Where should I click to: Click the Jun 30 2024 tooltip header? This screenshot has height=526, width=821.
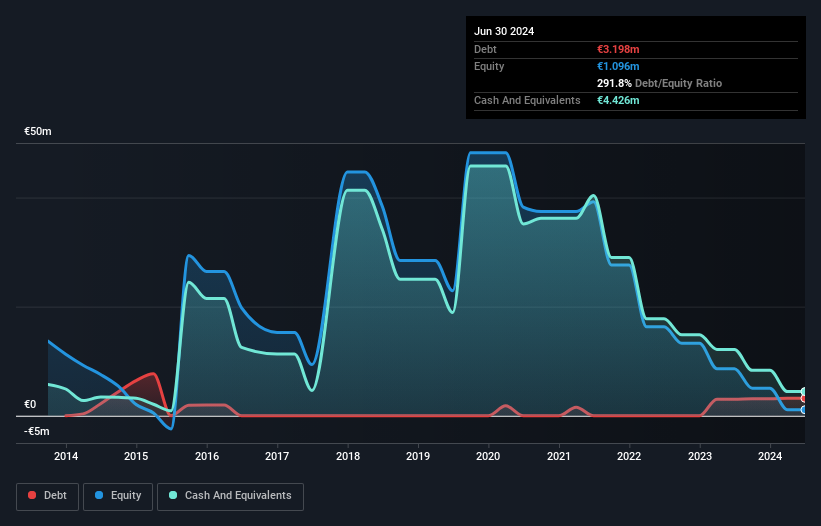point(504,31)
